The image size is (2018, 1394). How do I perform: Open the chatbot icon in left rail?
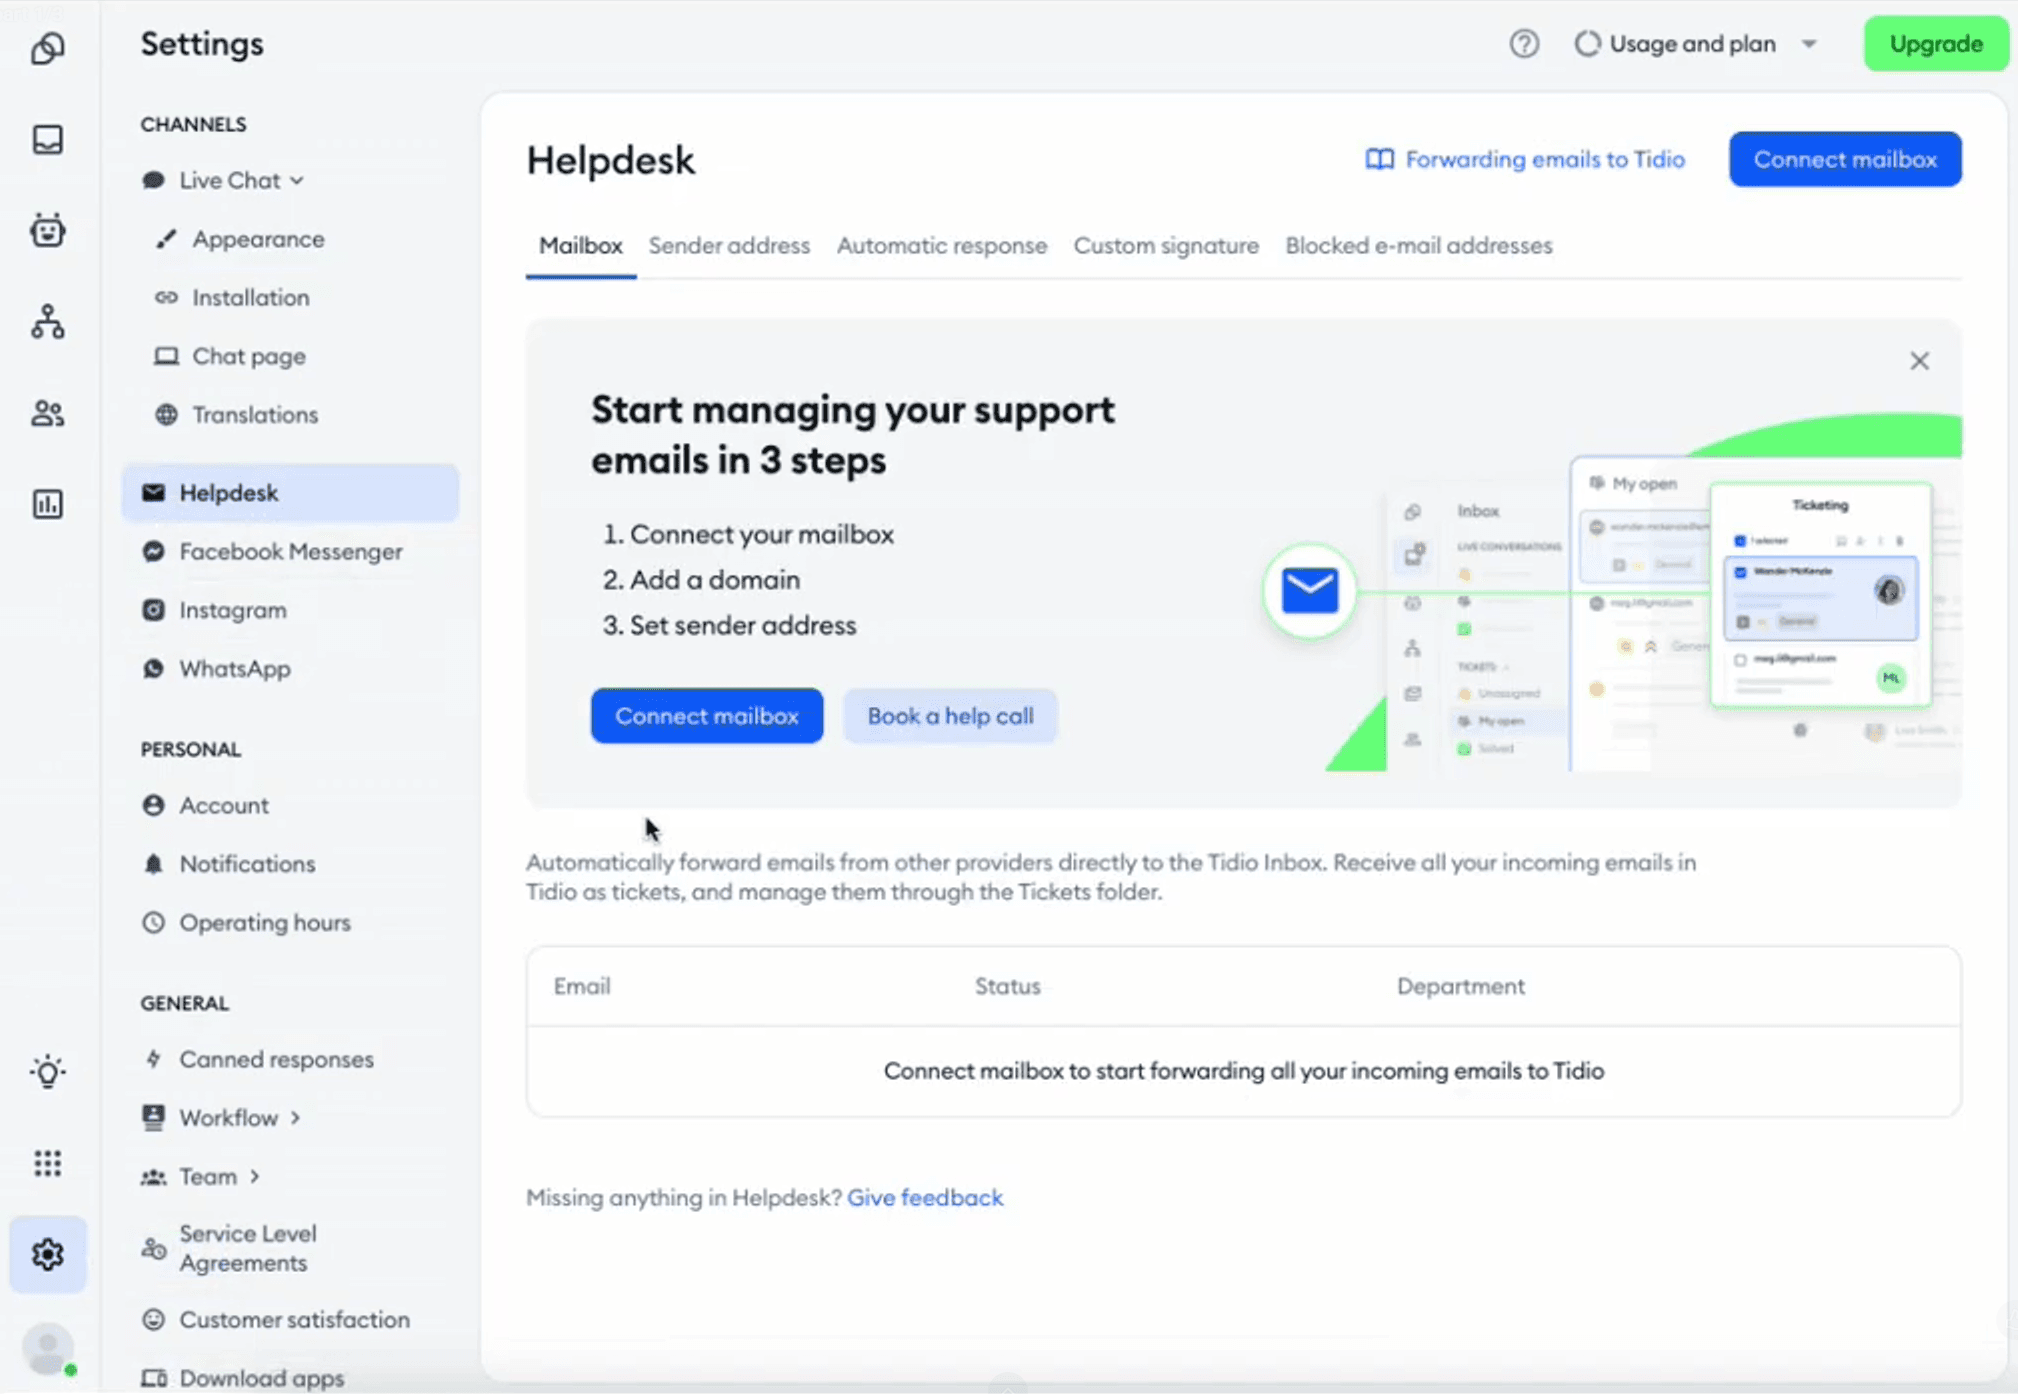47,230
